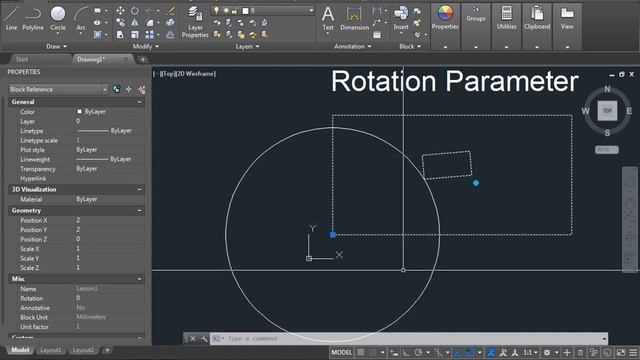Image resolution: width=640 pixels, height=360 pixels.
Task: Click the Array tool icon
Action: (150, 35)
